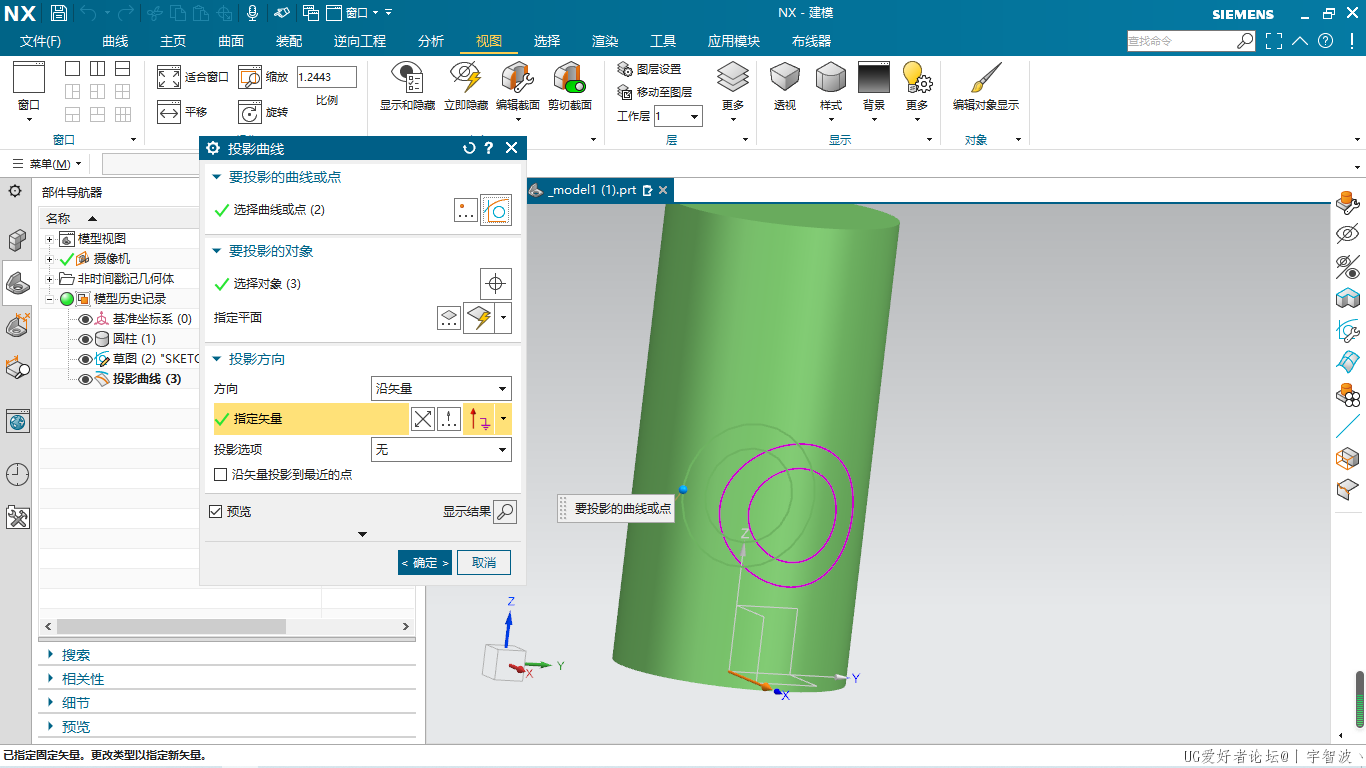Toggle visibility eye of 投影曲线 (3)
The height and width of the screenshot is (768, 1366).
[x=85, y=379]
